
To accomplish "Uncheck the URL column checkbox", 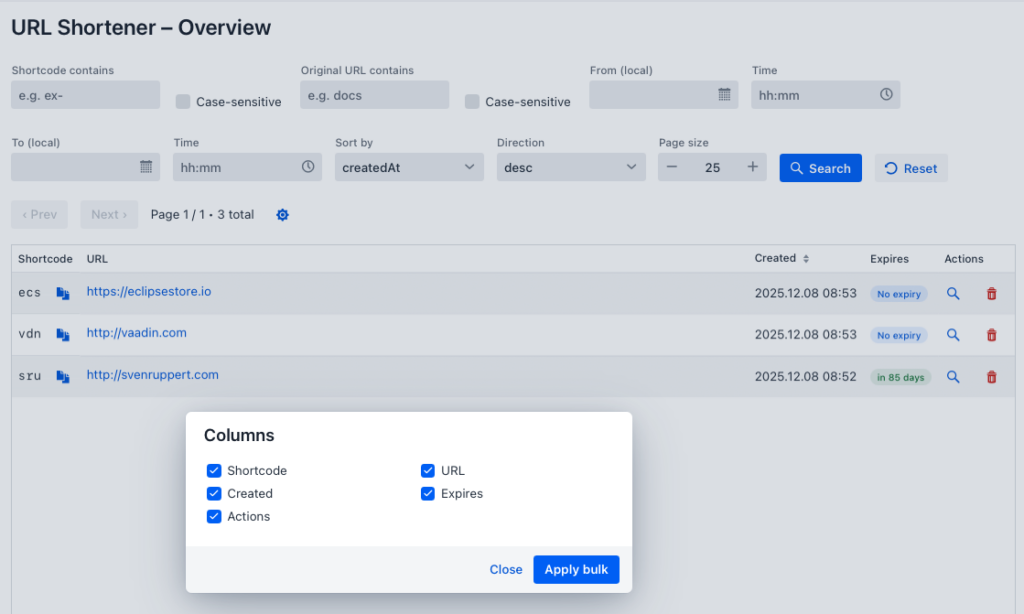I will click(x=428, y=470).
